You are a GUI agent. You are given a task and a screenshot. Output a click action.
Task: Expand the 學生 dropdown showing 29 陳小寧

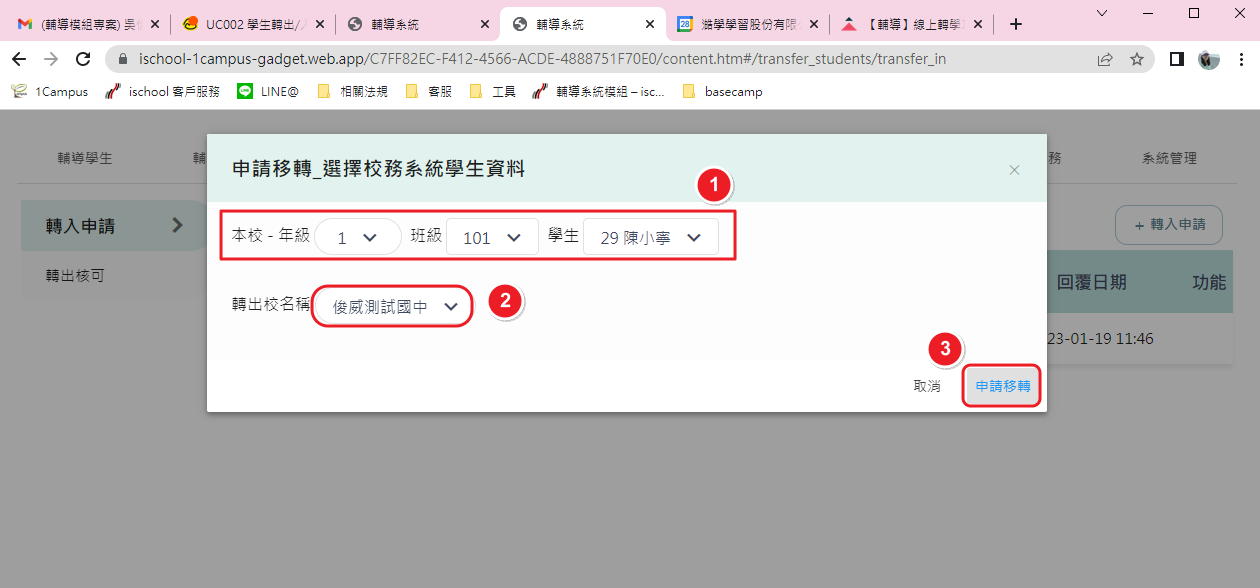pyautogui.click(x=651, y=237)
